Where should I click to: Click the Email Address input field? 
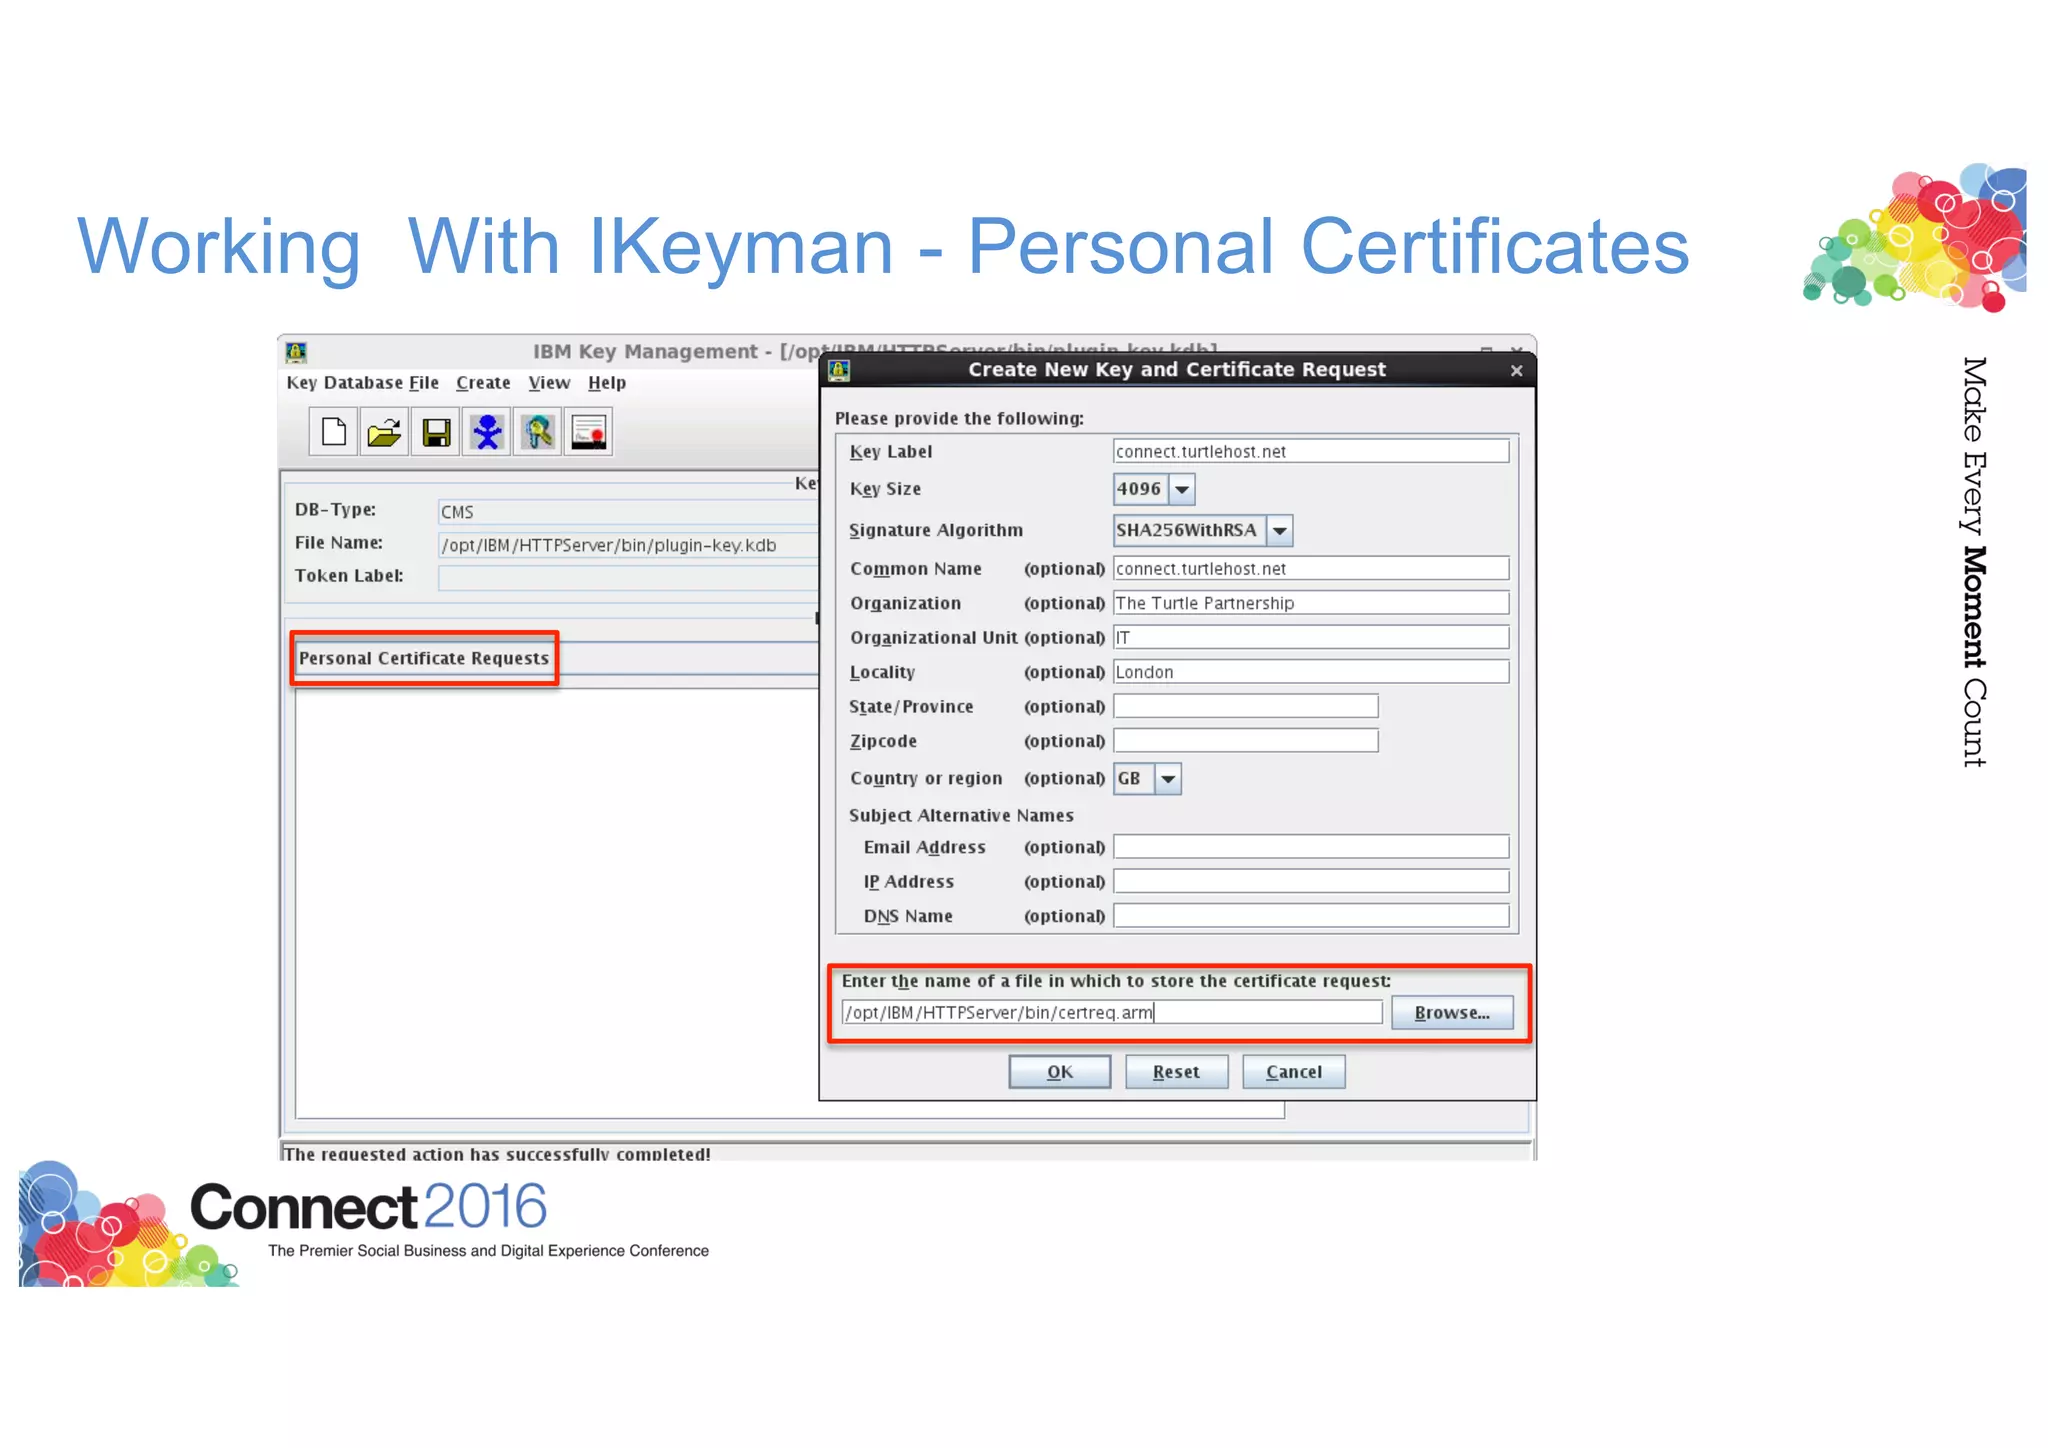coord(1311,847)
